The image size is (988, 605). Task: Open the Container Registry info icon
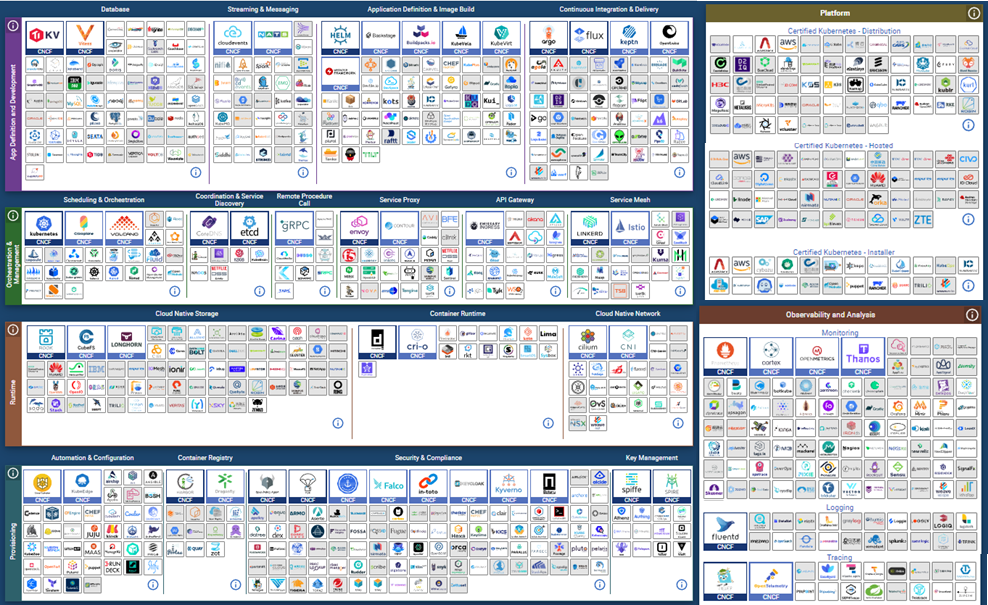click(236, 584)
